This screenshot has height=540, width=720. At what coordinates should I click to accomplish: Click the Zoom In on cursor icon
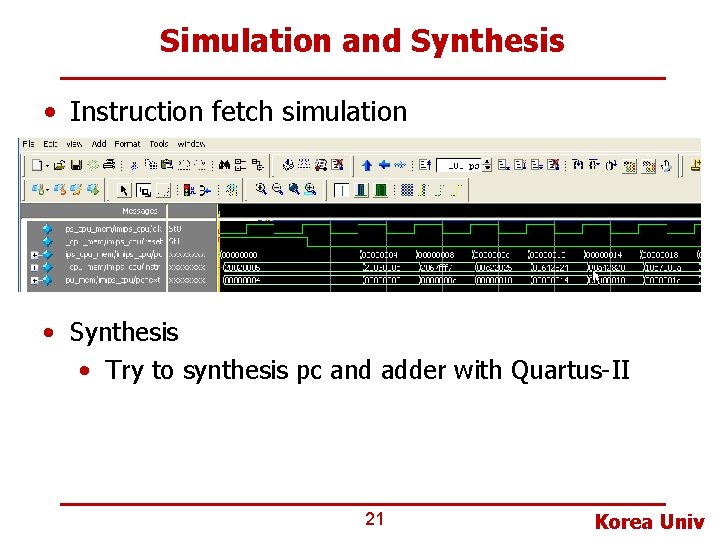pos(311,189)
